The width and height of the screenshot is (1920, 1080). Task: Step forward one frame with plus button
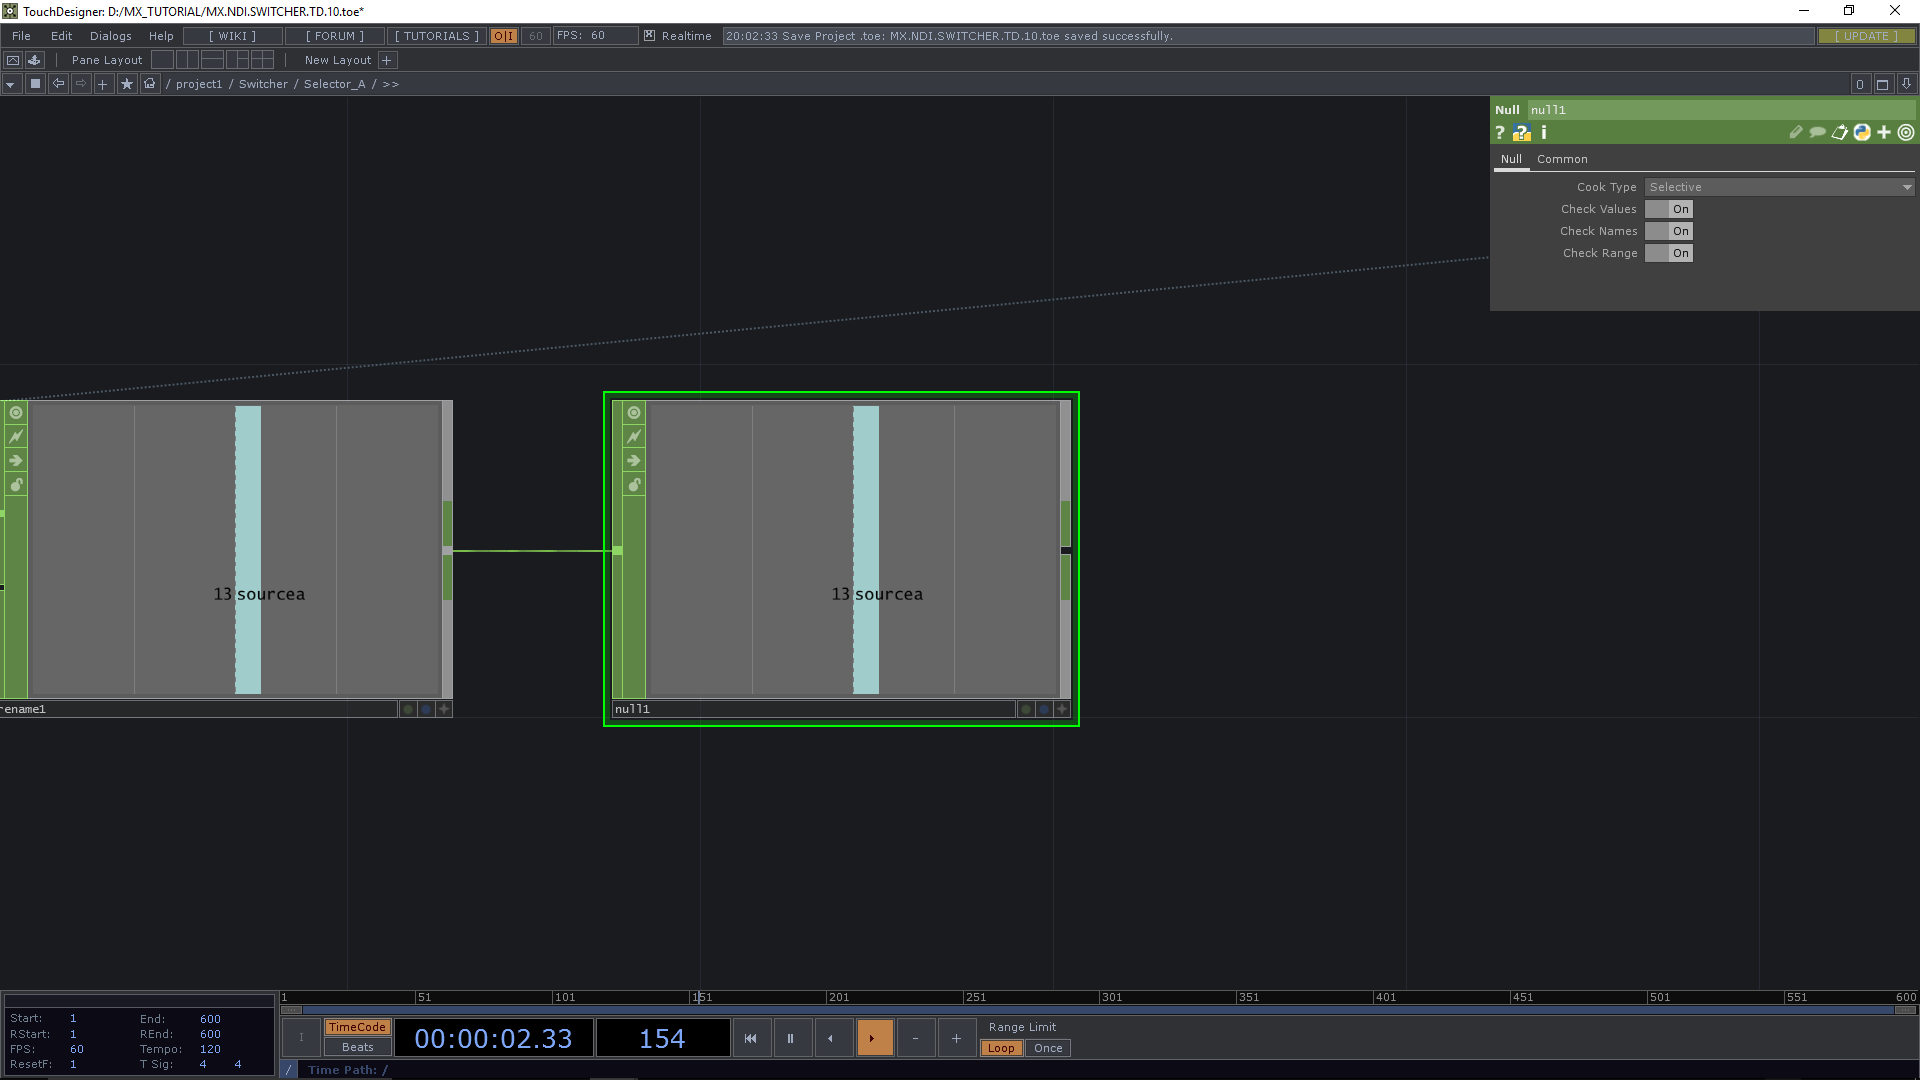(x=956, y=1038)
